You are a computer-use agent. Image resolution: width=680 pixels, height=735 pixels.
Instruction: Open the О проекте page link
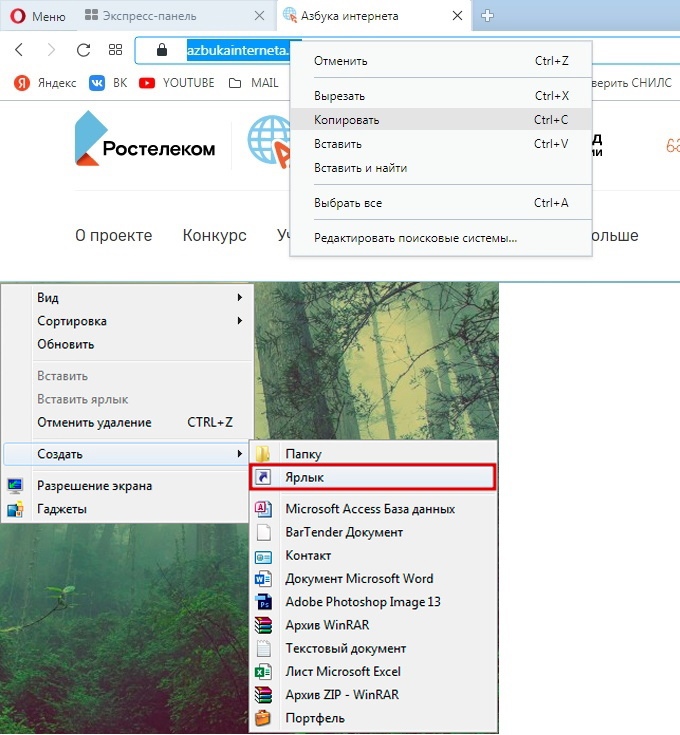point(114,236)
